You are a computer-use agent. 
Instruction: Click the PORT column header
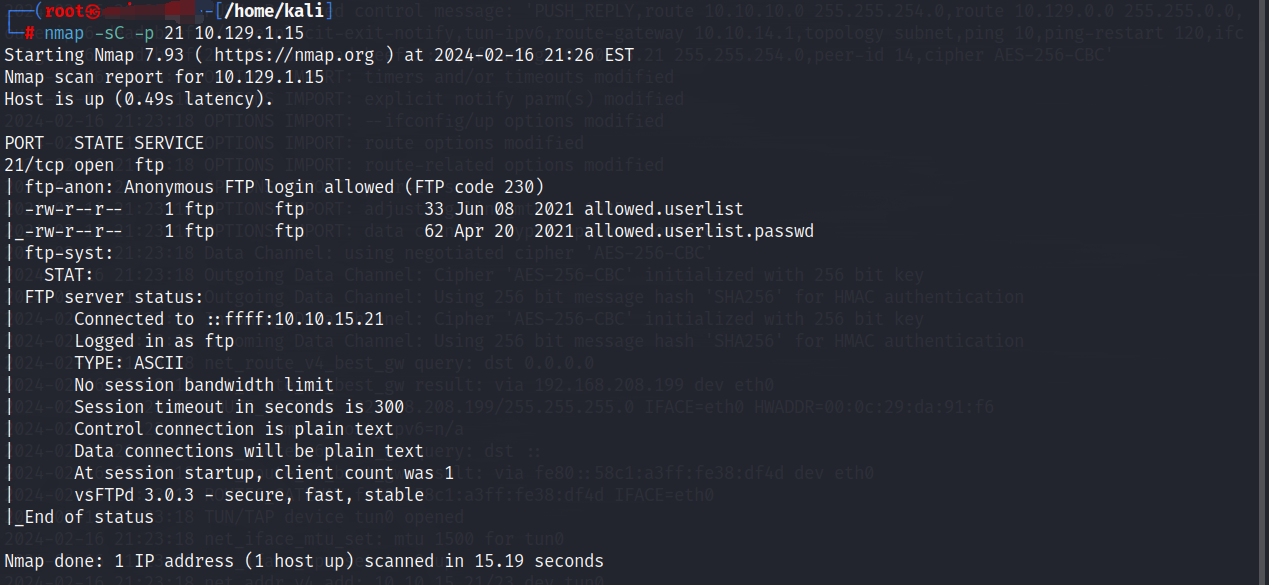pyautogui.click(x=24, y=143)
